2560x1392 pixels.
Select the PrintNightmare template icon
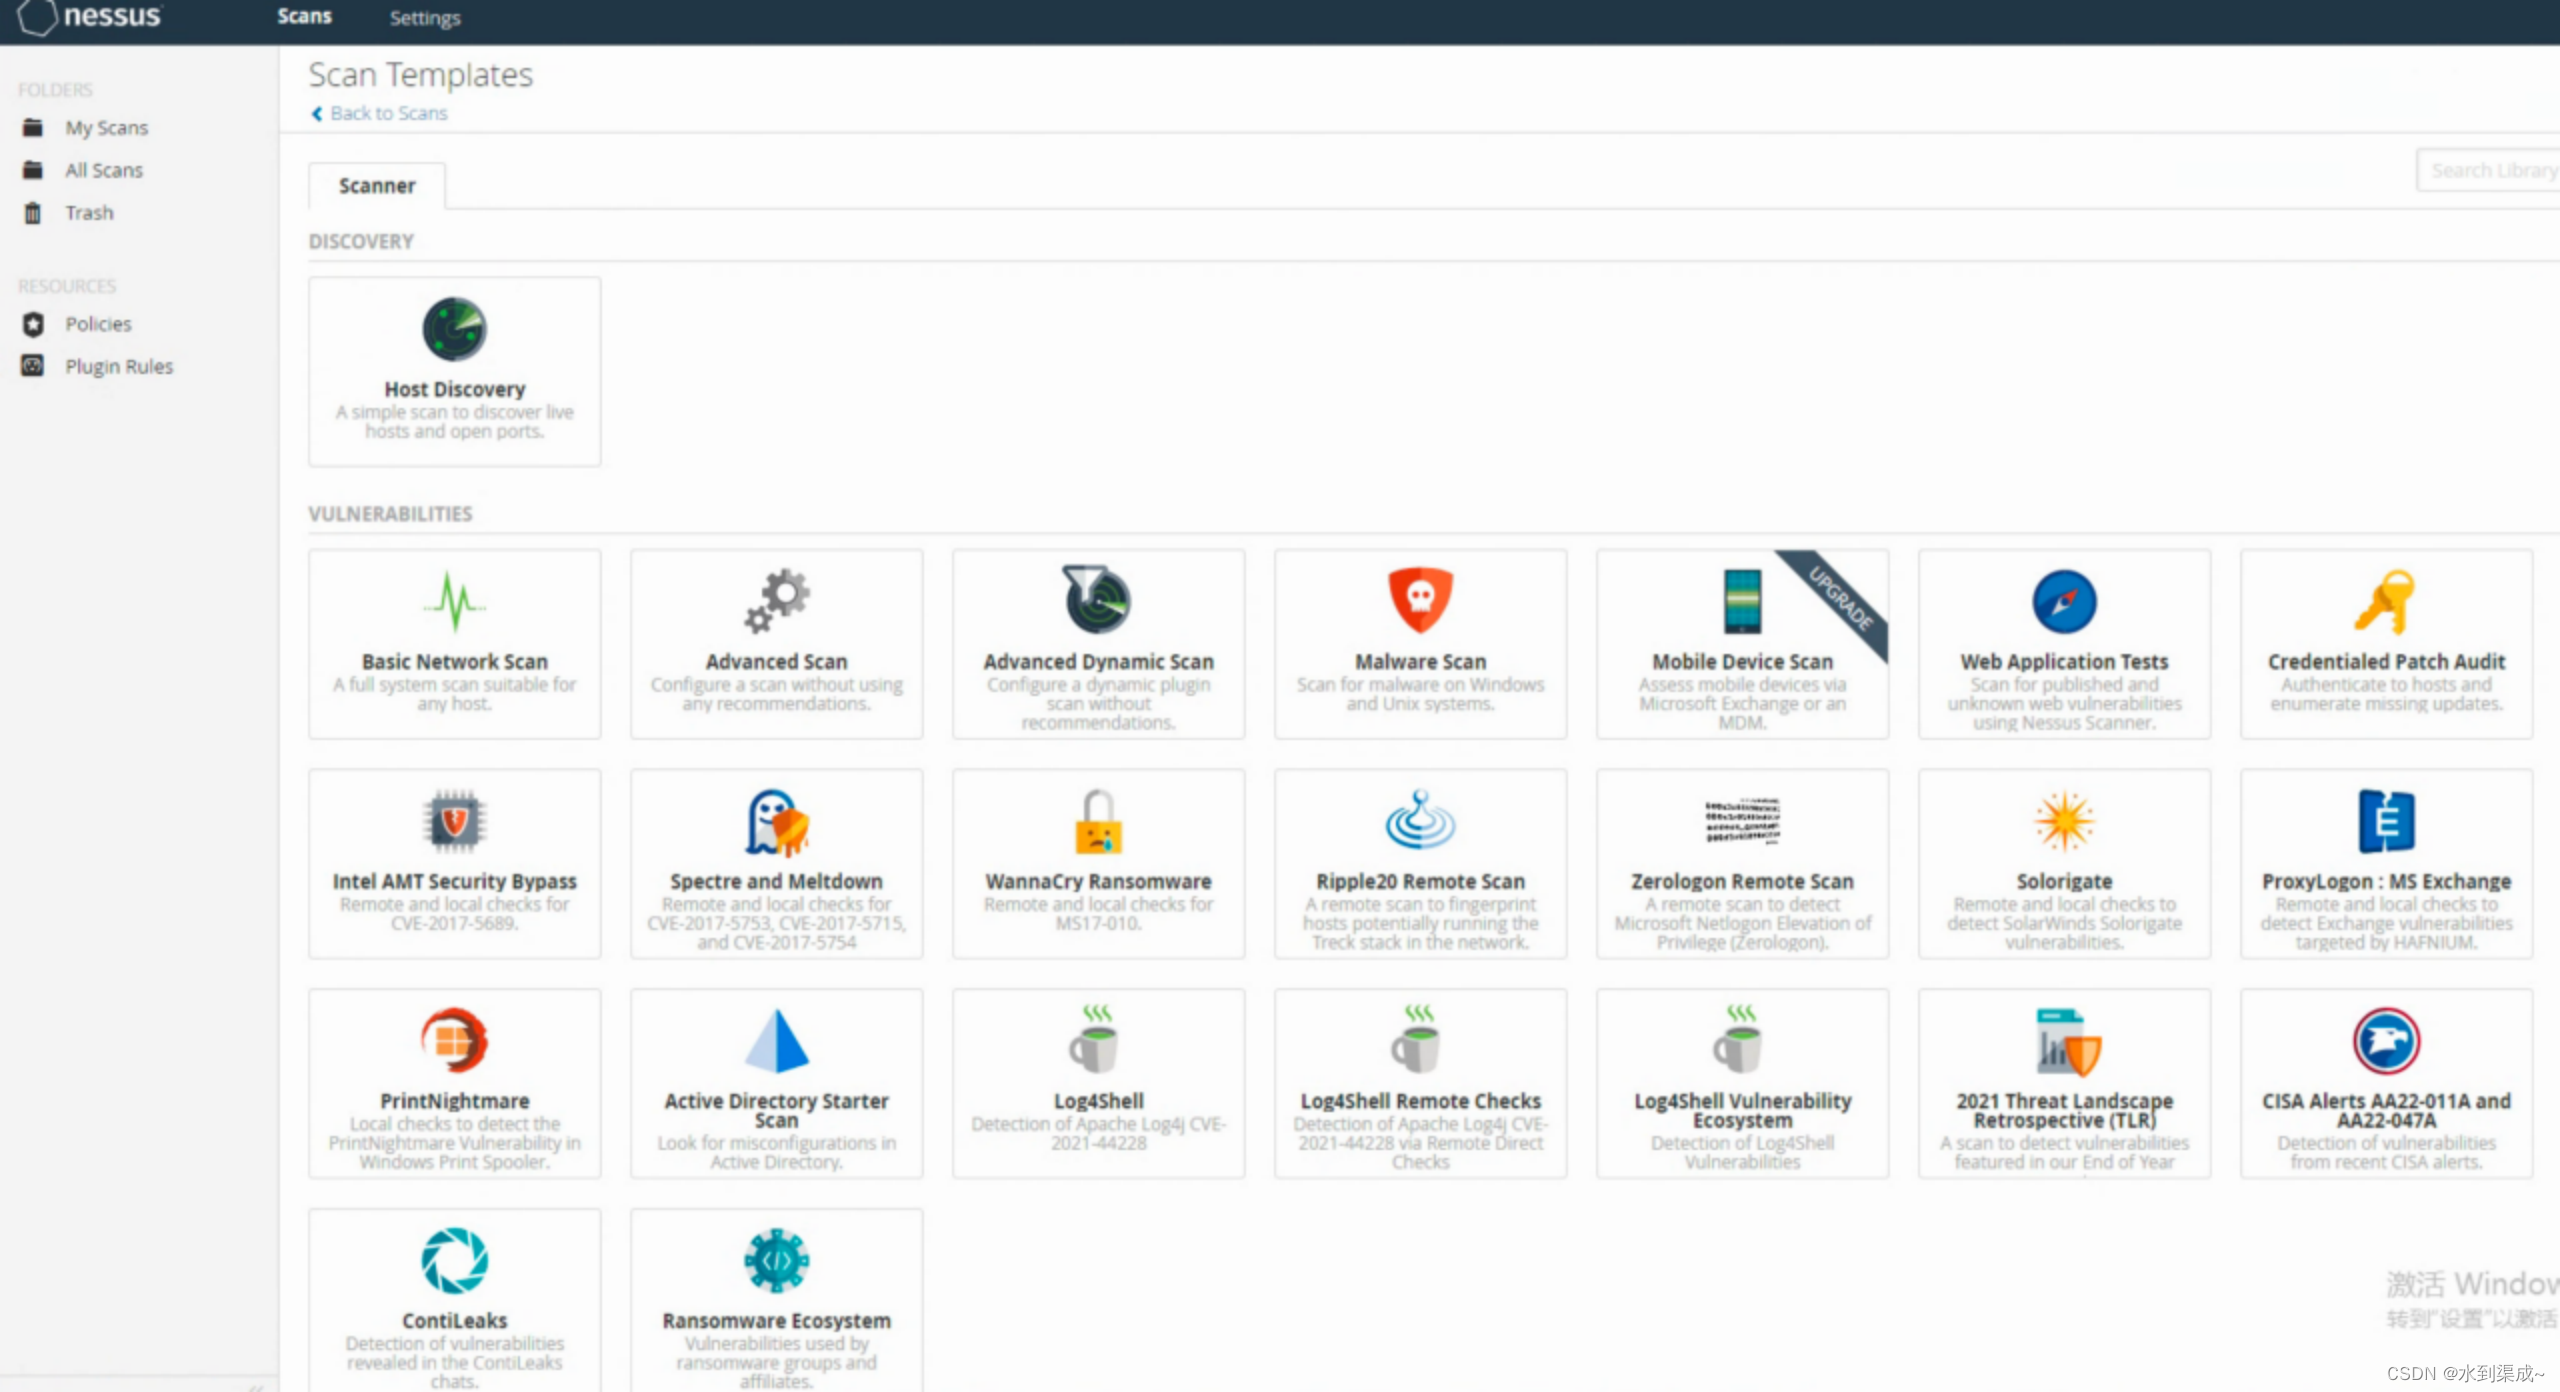pyautogui.click(x=454, y=1041)
